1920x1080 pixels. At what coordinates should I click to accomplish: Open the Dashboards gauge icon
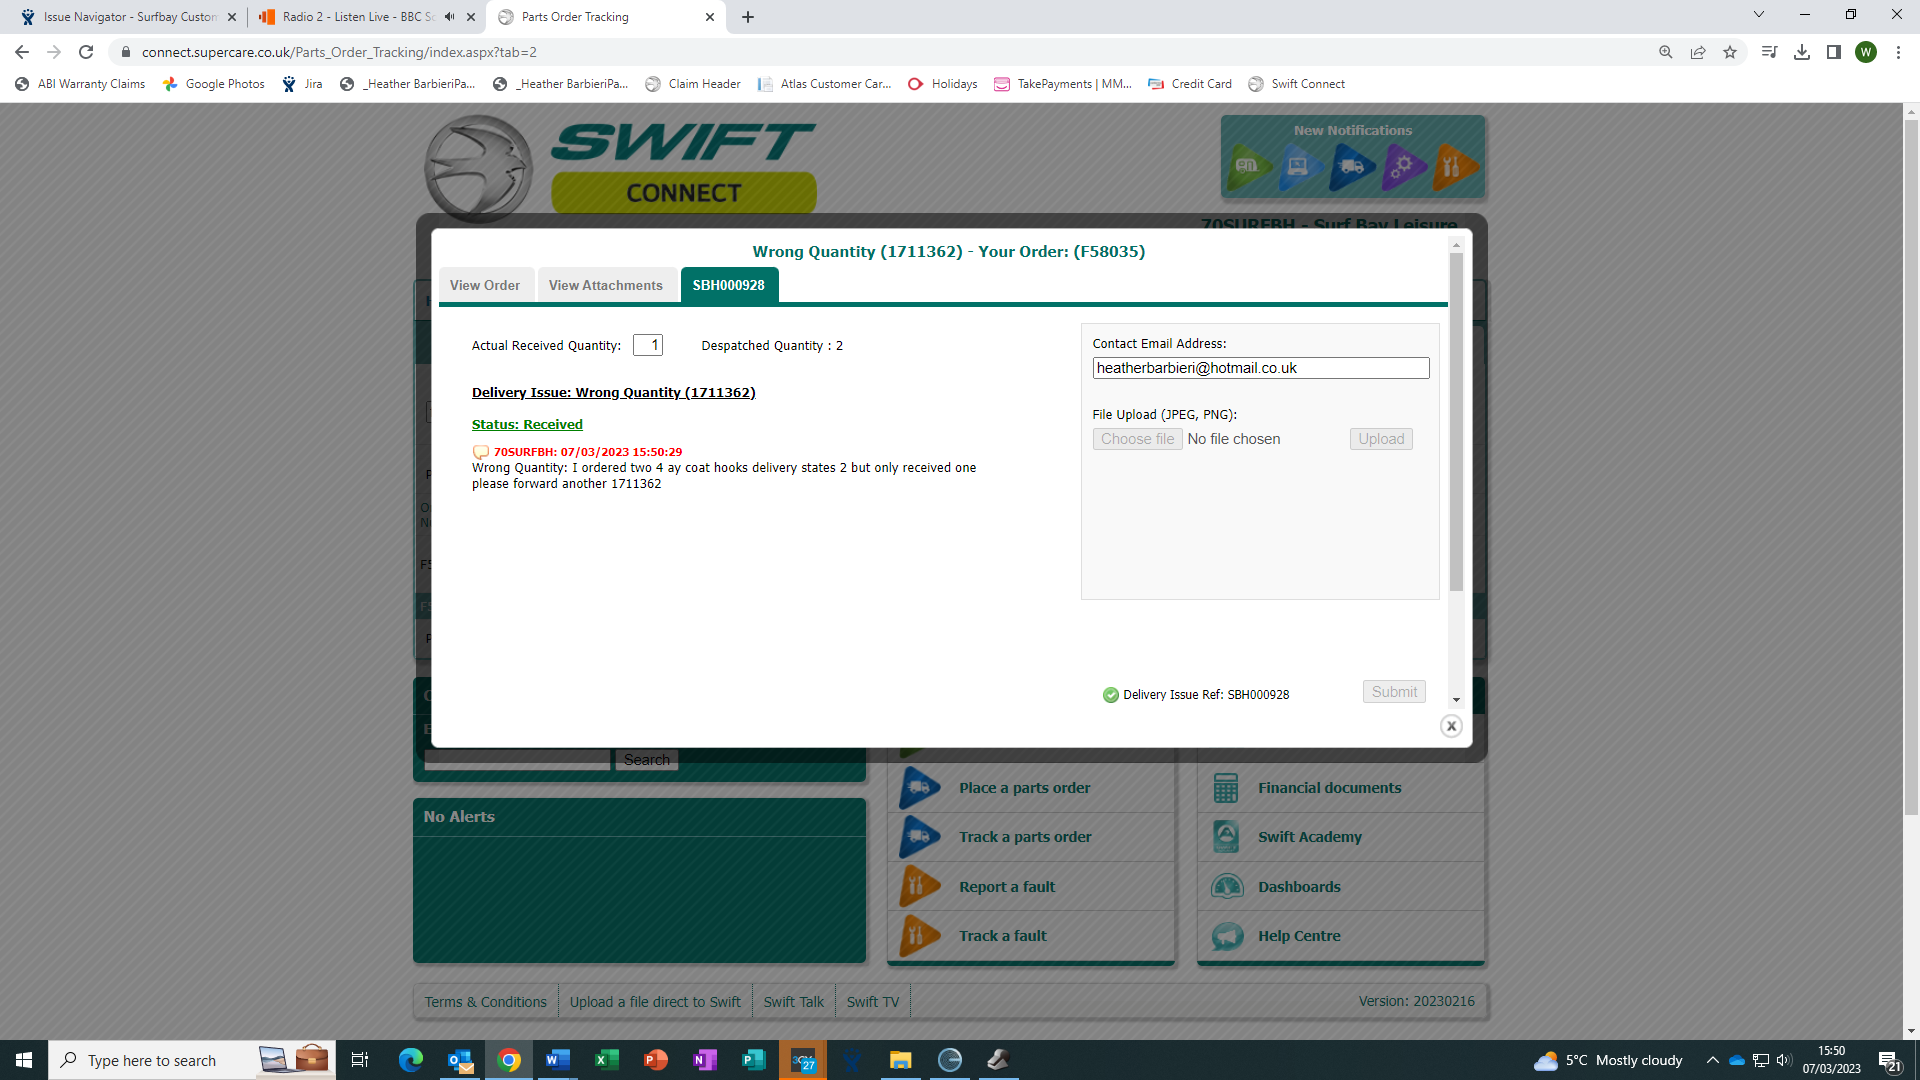[1226, 886]
